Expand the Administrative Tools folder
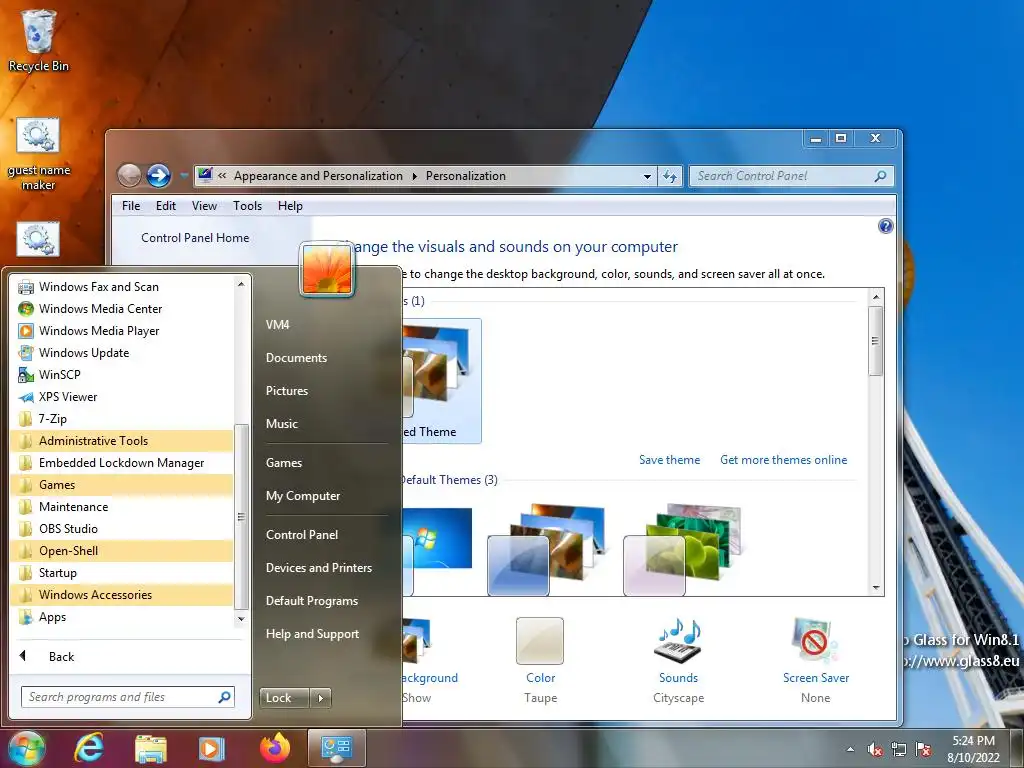1024x768 pixels. (122, 441)
